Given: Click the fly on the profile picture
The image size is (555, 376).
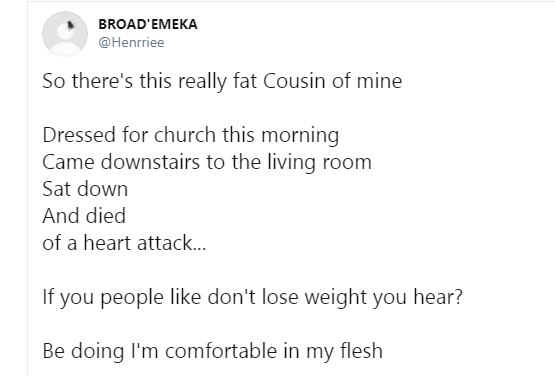Looking at the screenshot, I should click(70, 25).
